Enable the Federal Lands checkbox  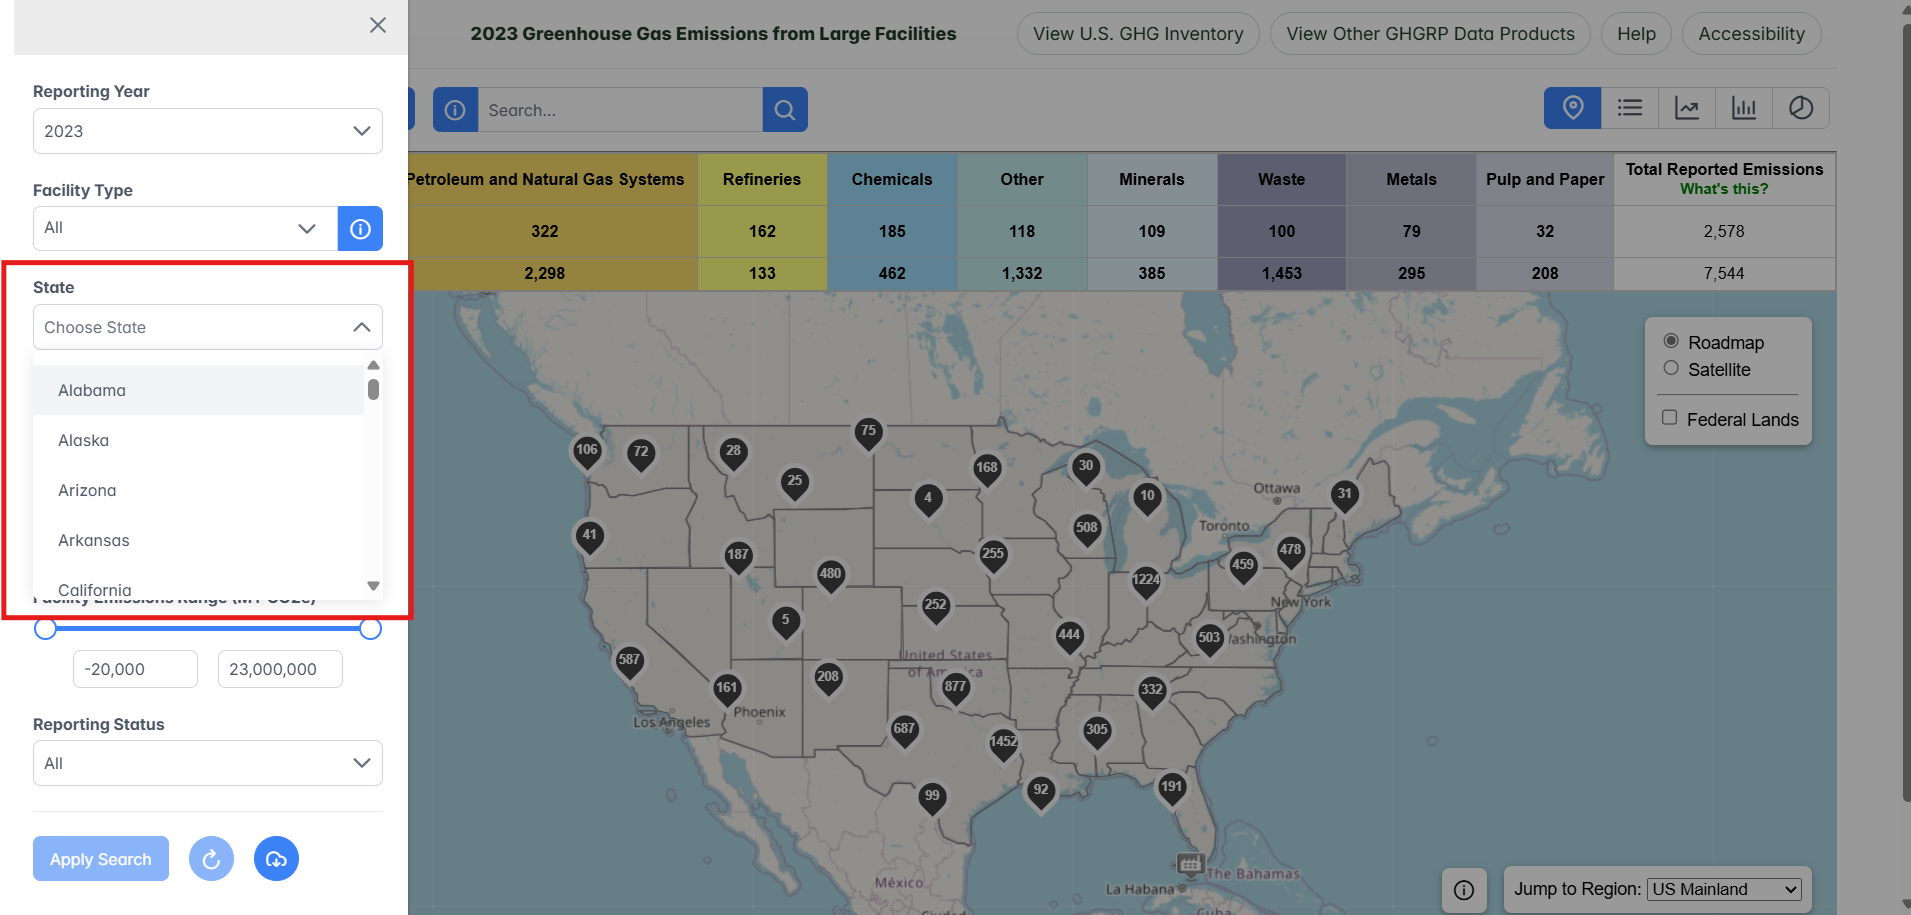[1670, 417]
